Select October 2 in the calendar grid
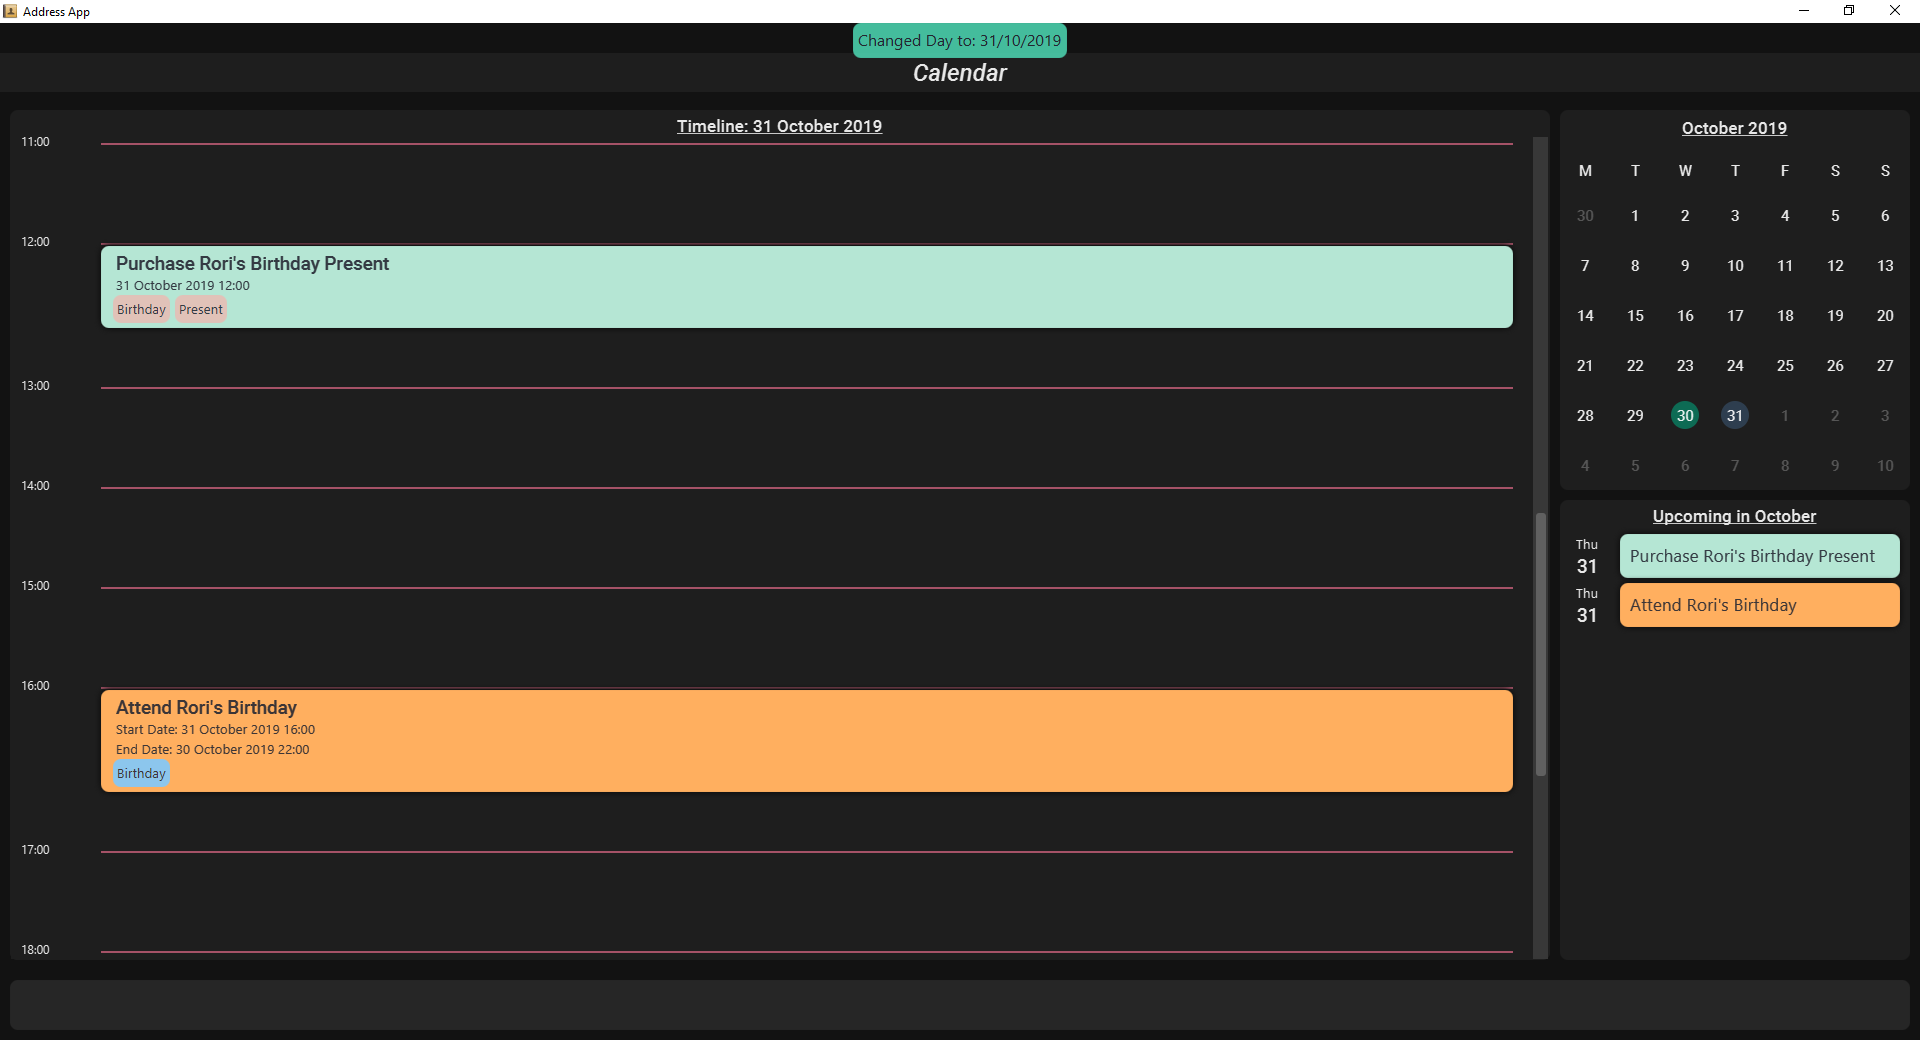Viewport: 1920px width, 1040px height. [x=1685, y=216]
